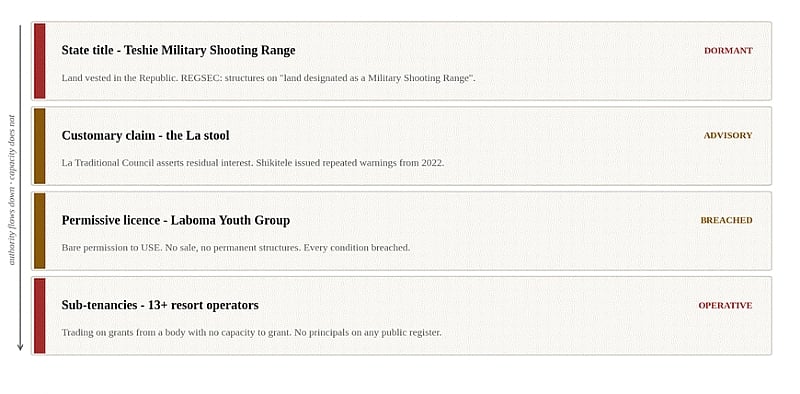The height and width of the screenshot is (394, 800).
Task: Open Permissive licence - Laboma Youth Group heading
Action: click(x=176, y=220)
